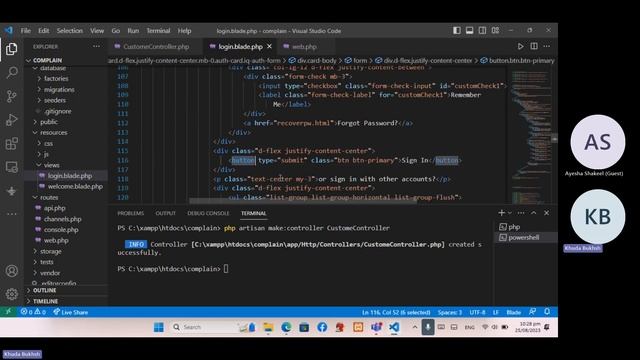Toggle secondary side bar layout icon
Image resolution: width=640 pixels, height=360 pixels.
[482, 30]
